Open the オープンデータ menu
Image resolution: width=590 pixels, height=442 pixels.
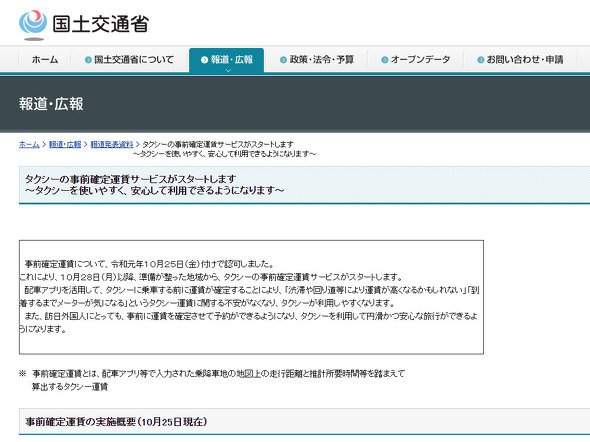coord(415,59)
